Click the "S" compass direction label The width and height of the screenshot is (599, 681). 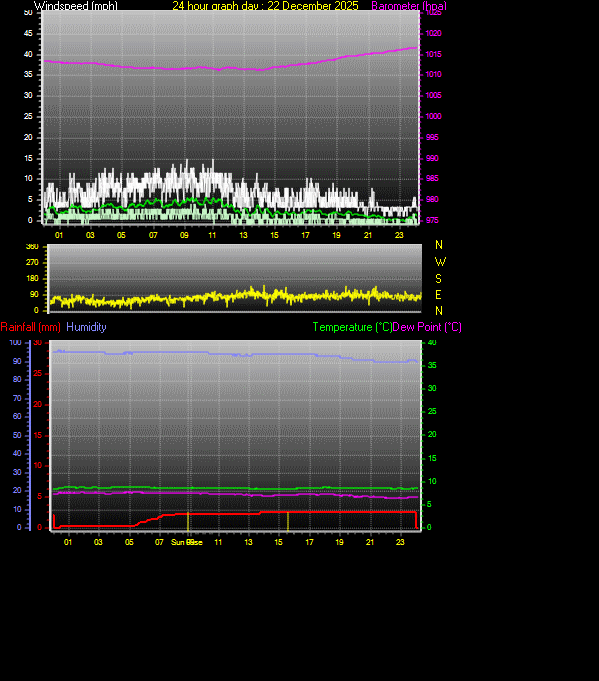pos(438,278)
